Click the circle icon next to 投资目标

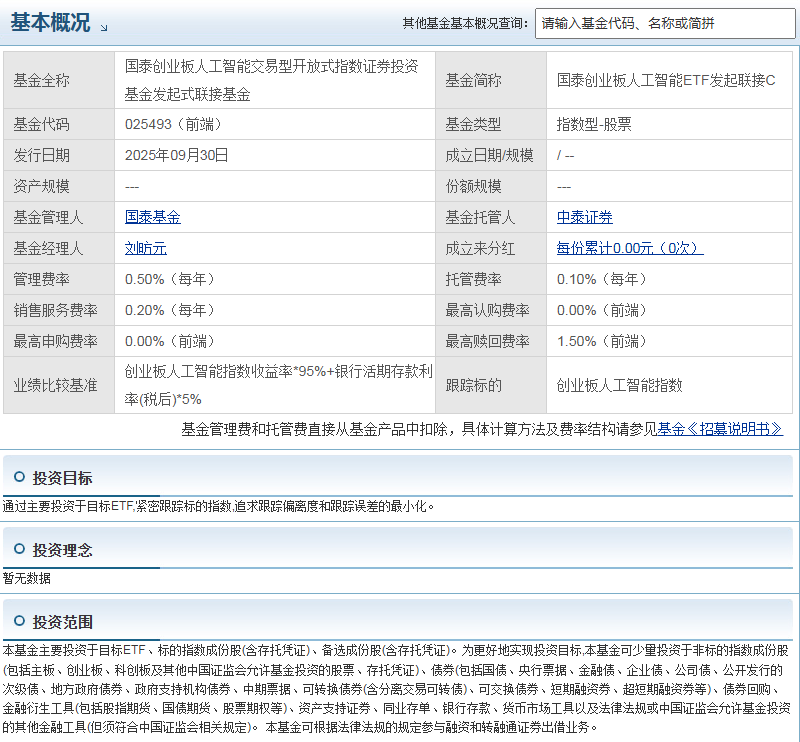pyautogui.click(x=19, y=477)
